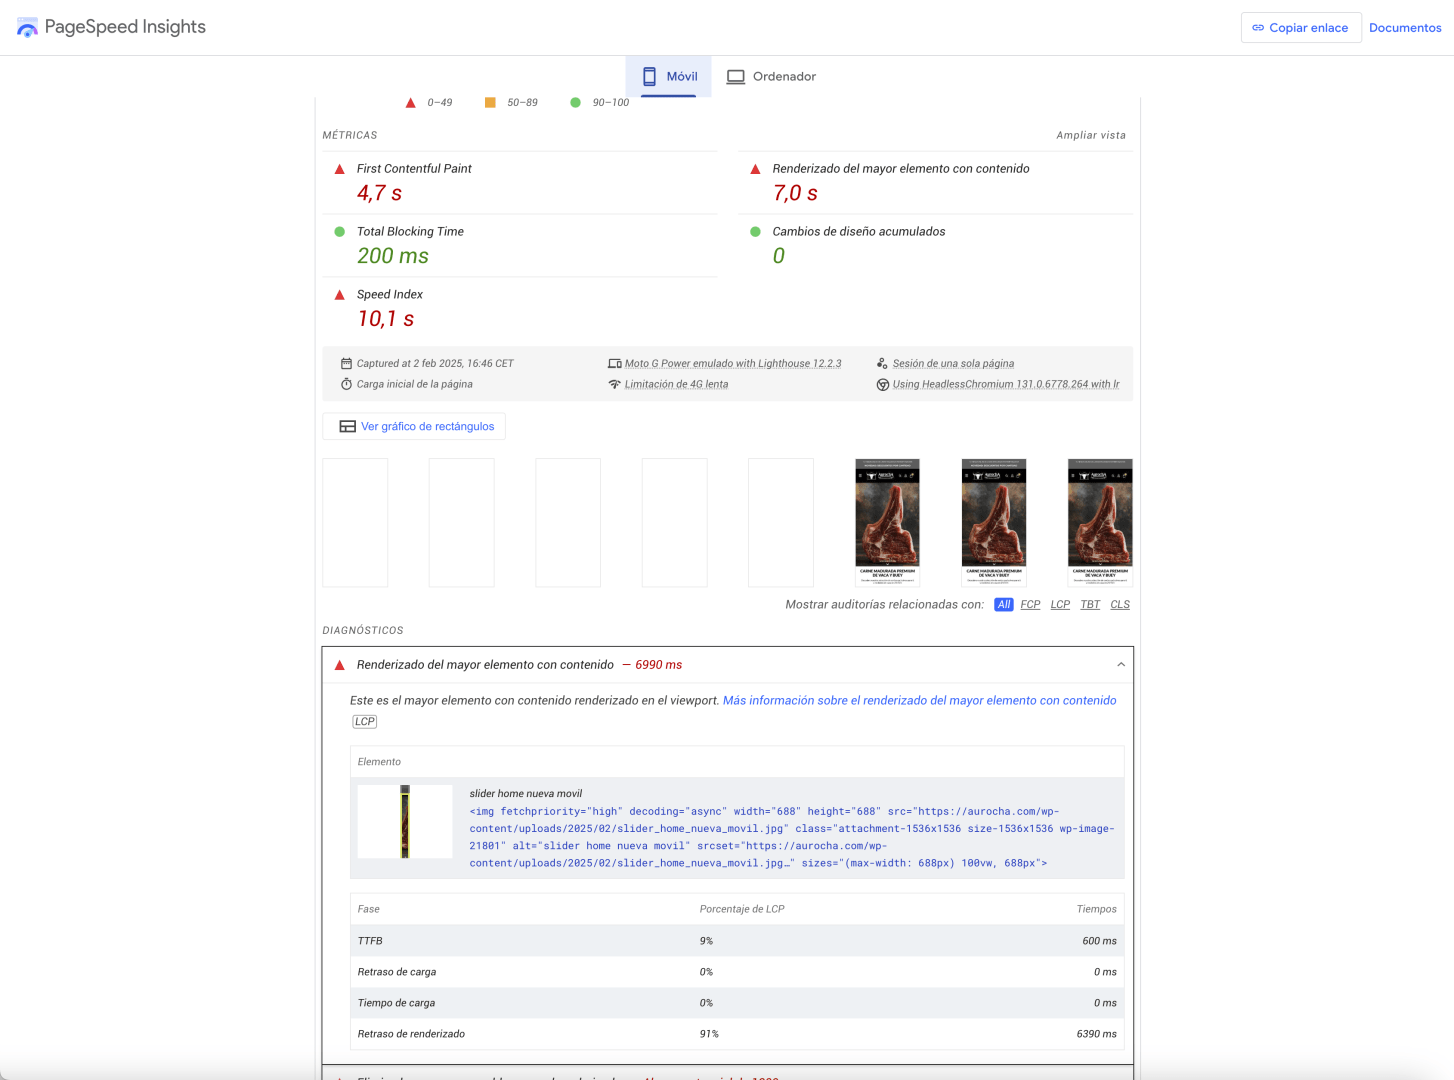Click the slider home nueva movil thumbnail
The width and height of the screenshot is (1454, 1080).
(405, 822)
